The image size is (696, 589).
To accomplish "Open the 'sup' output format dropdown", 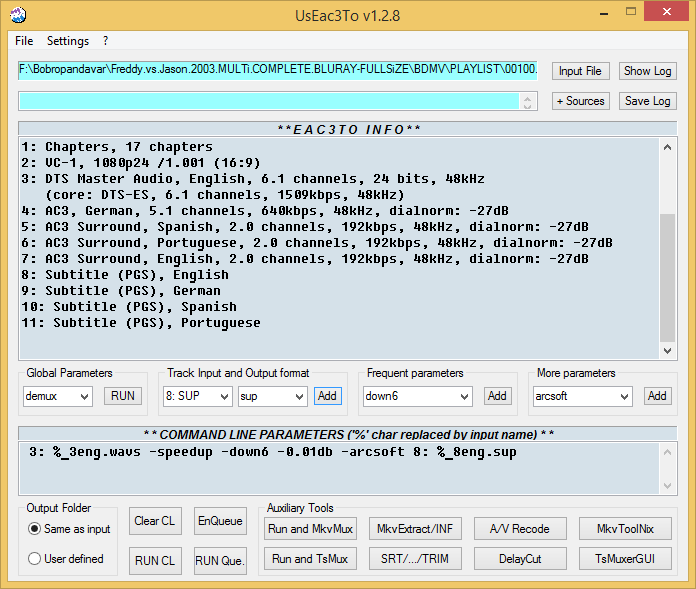I will 273,396.
